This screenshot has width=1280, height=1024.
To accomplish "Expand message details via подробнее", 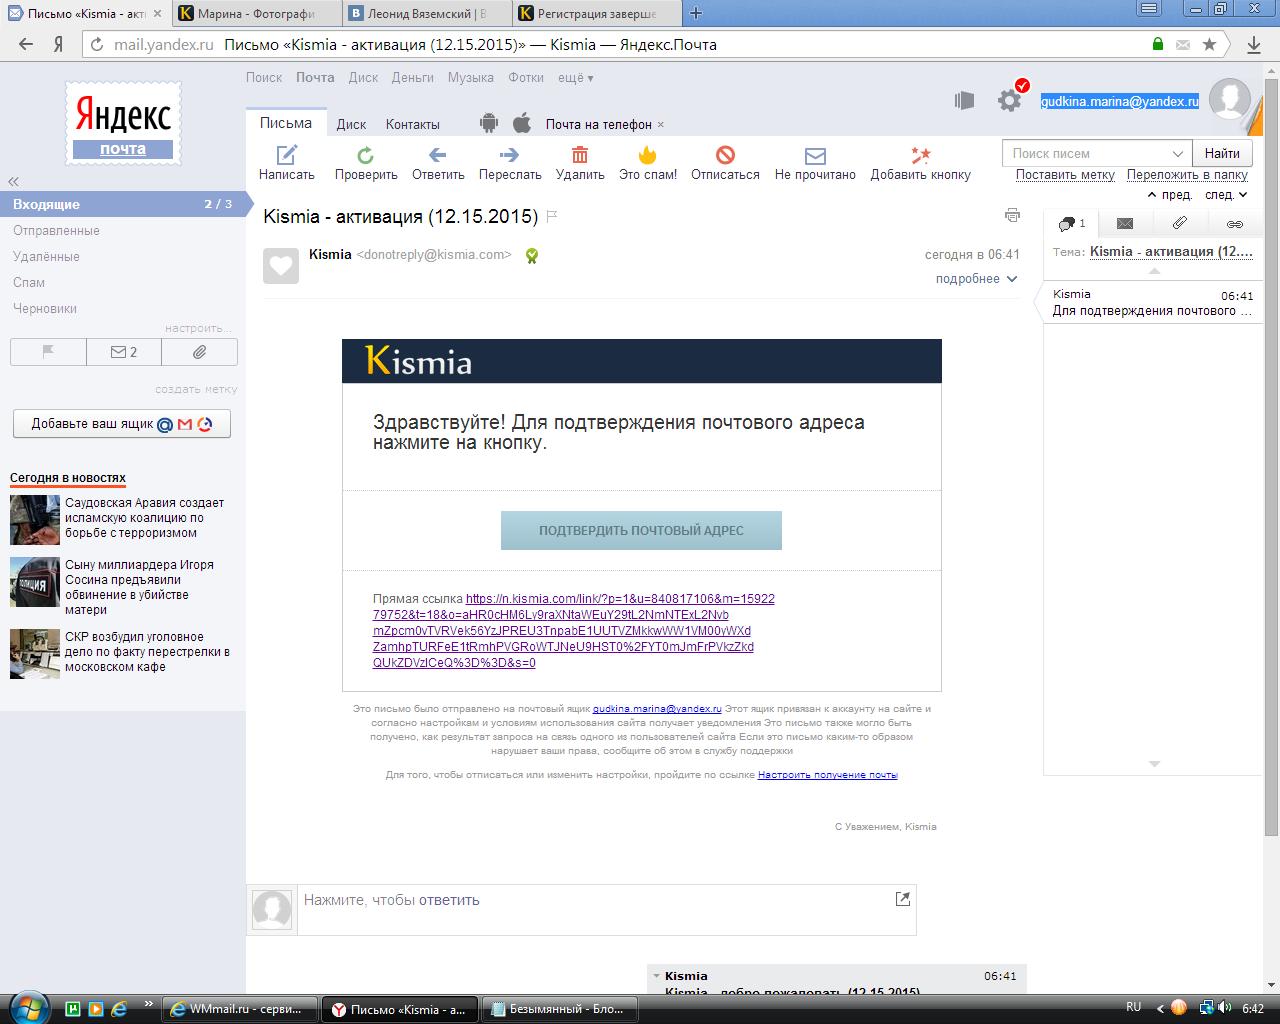I will [976, 279].
